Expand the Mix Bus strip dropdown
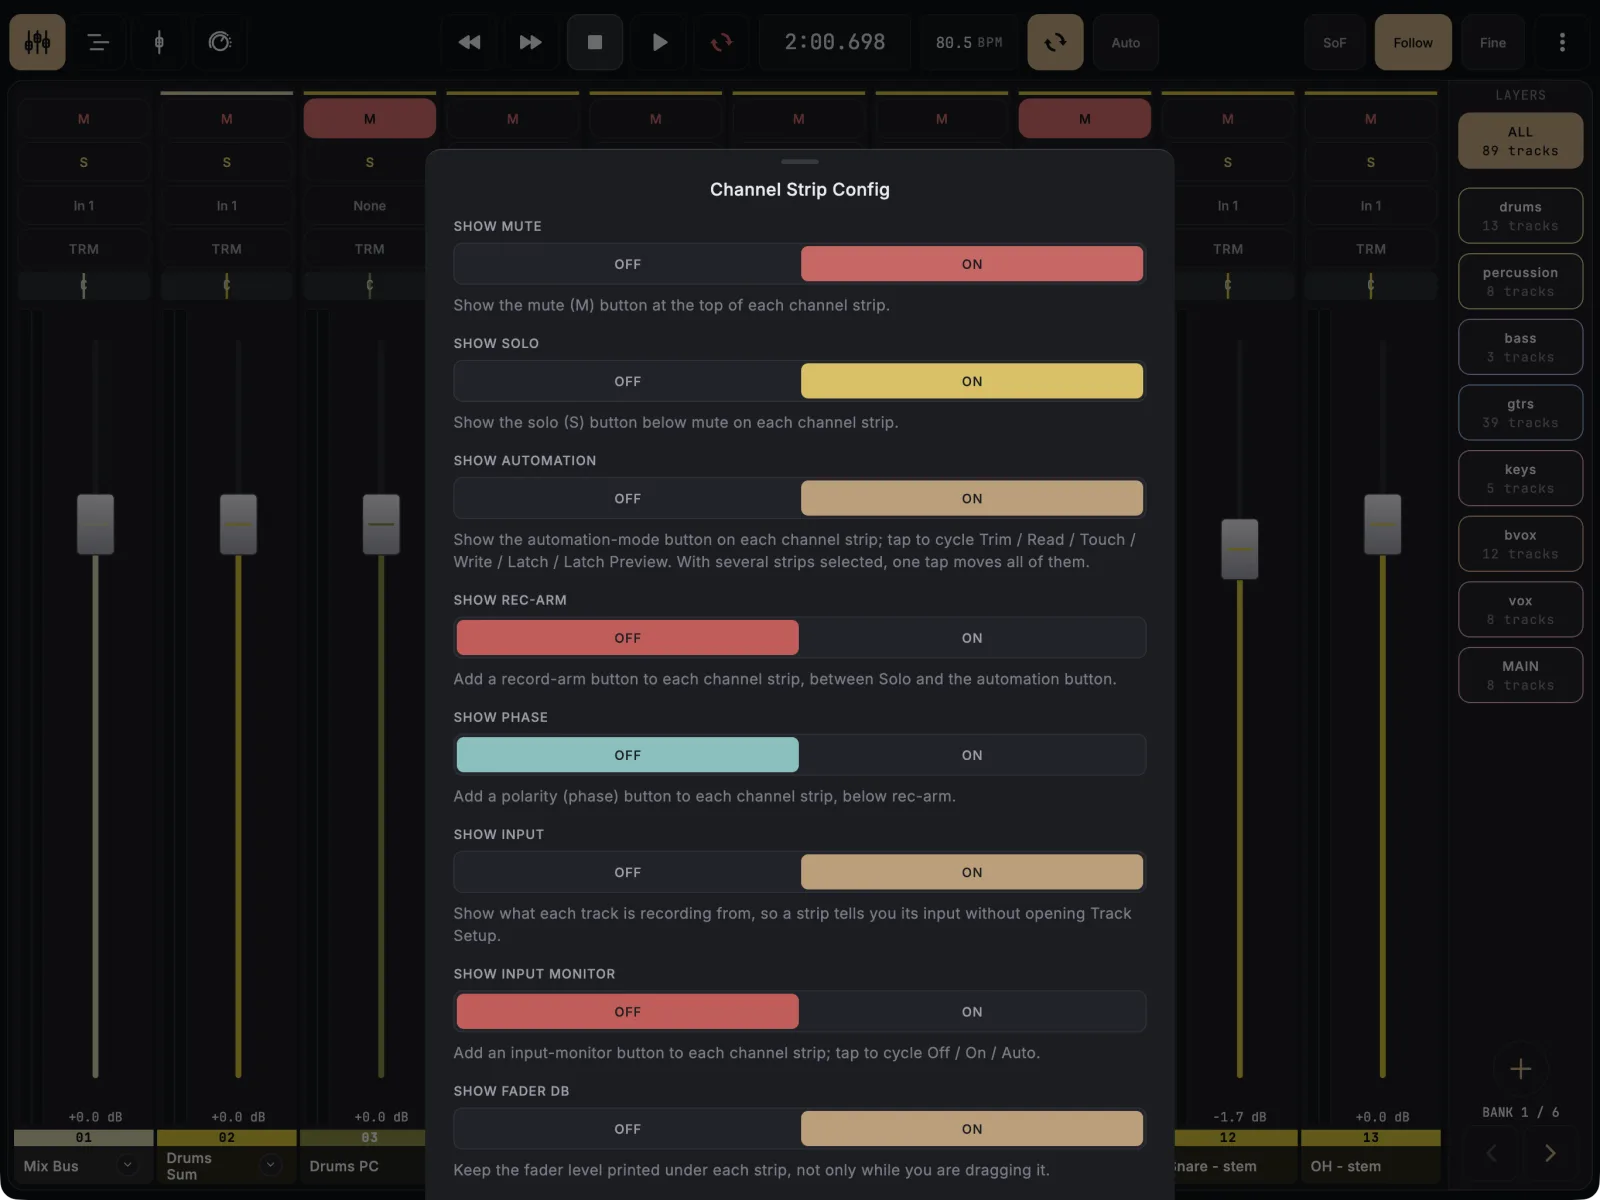This screenshot has width=1600, height=1200. pos(127,1165)
